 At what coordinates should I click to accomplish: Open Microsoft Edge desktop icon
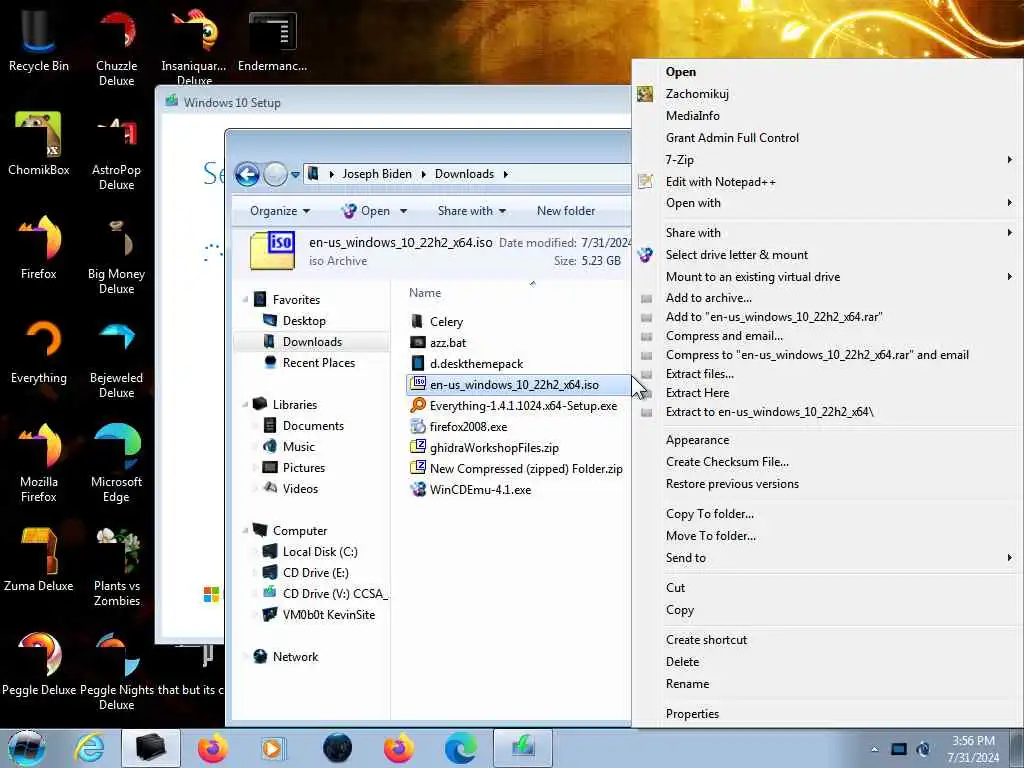[116, 462]
